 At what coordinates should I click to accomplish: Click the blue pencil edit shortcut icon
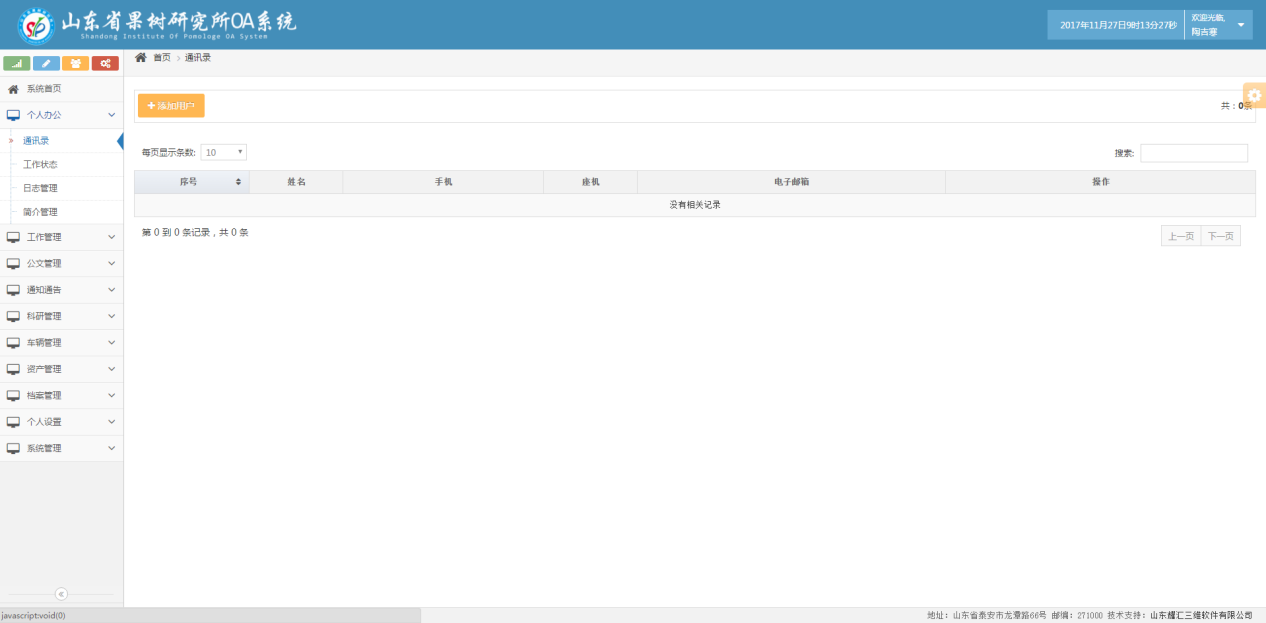coord(46,63)
